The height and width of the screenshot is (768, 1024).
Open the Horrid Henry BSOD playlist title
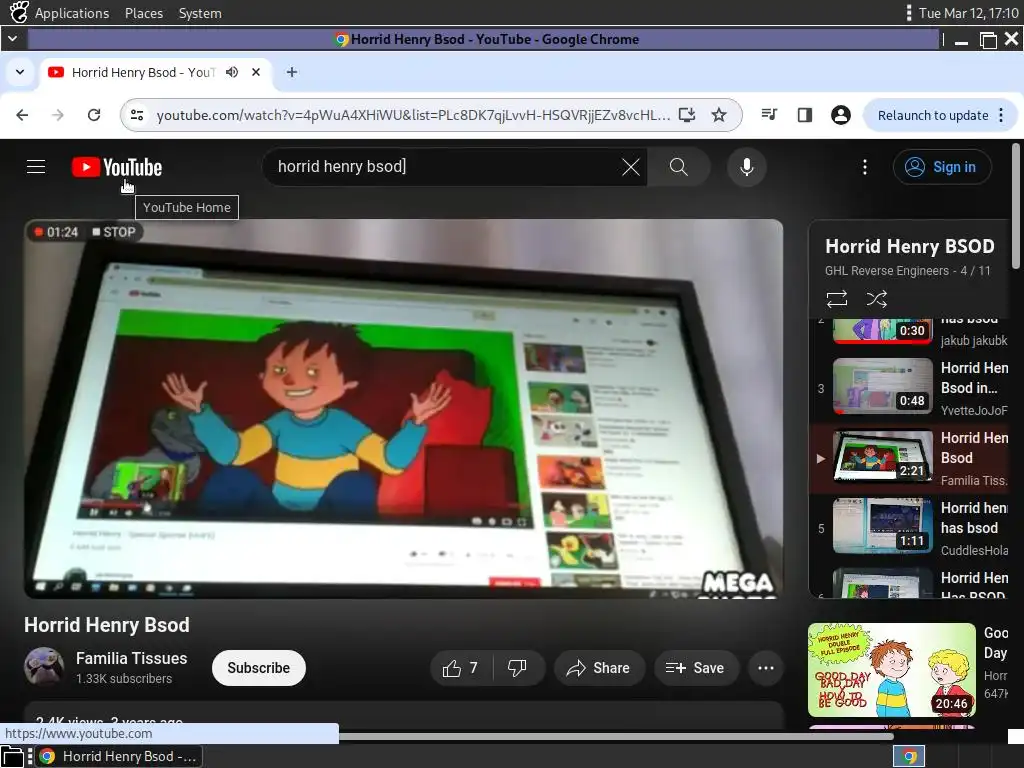910,246
